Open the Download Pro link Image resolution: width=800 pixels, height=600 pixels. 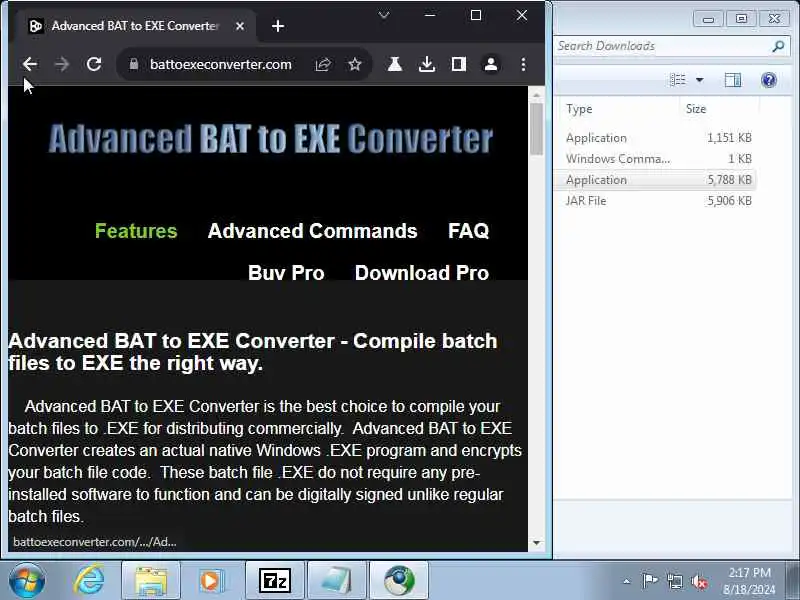click(x=422, y=272)
